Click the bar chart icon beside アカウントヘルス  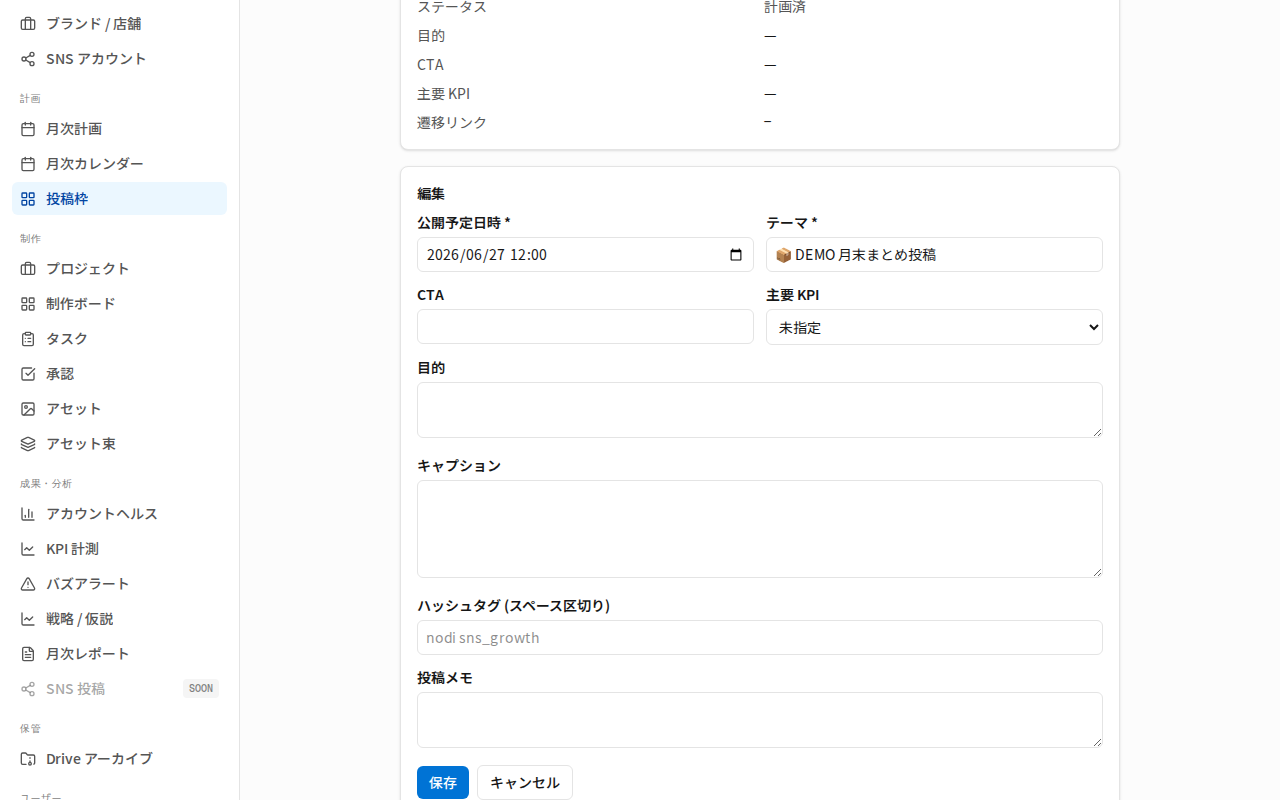tap(28, 514)
